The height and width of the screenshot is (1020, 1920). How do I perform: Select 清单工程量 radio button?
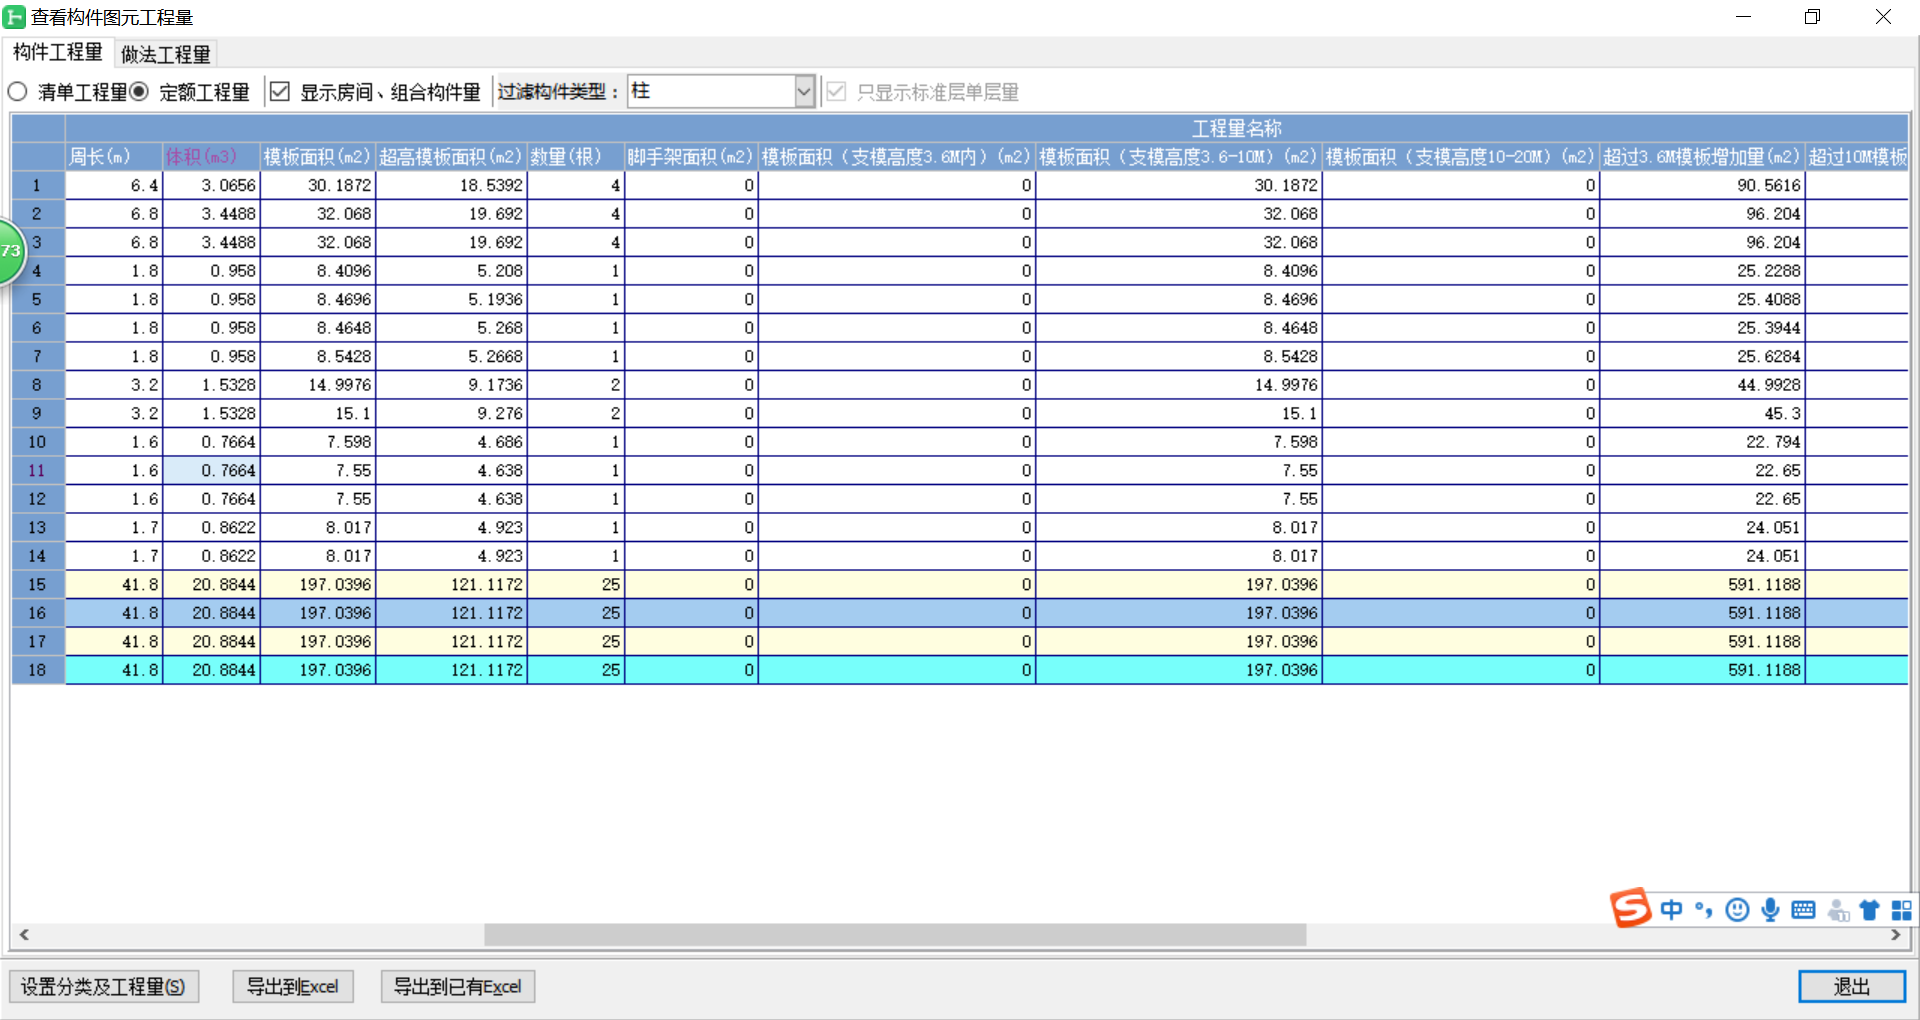click(x=18, y=92)
